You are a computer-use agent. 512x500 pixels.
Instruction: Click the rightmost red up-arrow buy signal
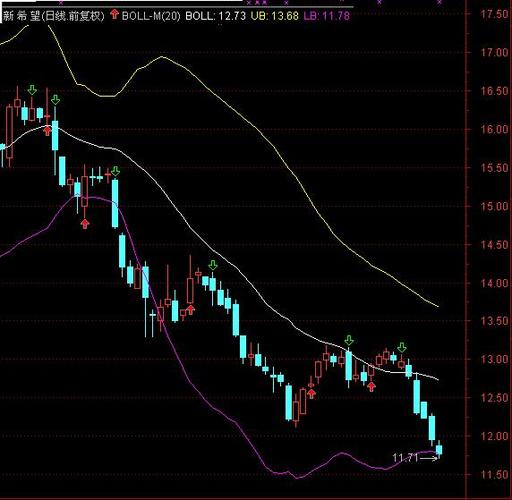coord(371,387)
